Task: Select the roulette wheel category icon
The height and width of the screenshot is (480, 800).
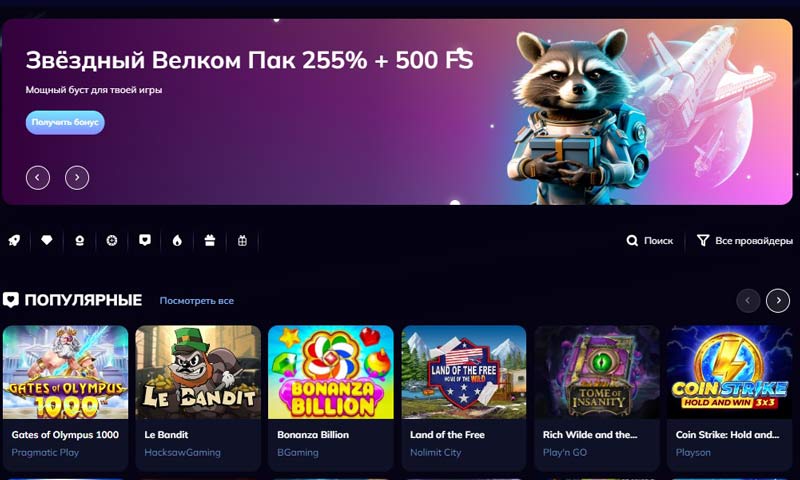Action: [x=112, y=240]
